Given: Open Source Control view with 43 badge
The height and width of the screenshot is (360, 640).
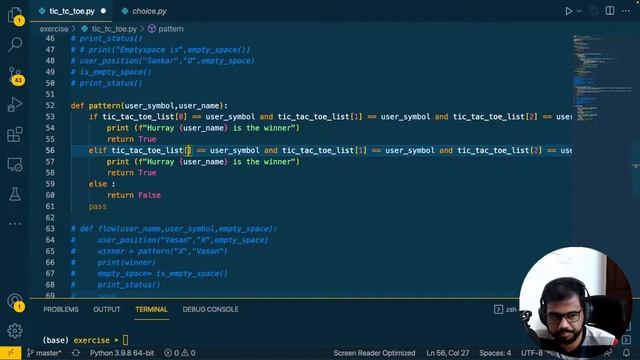Looking at the screenshot, I should [x=16, y=75].
